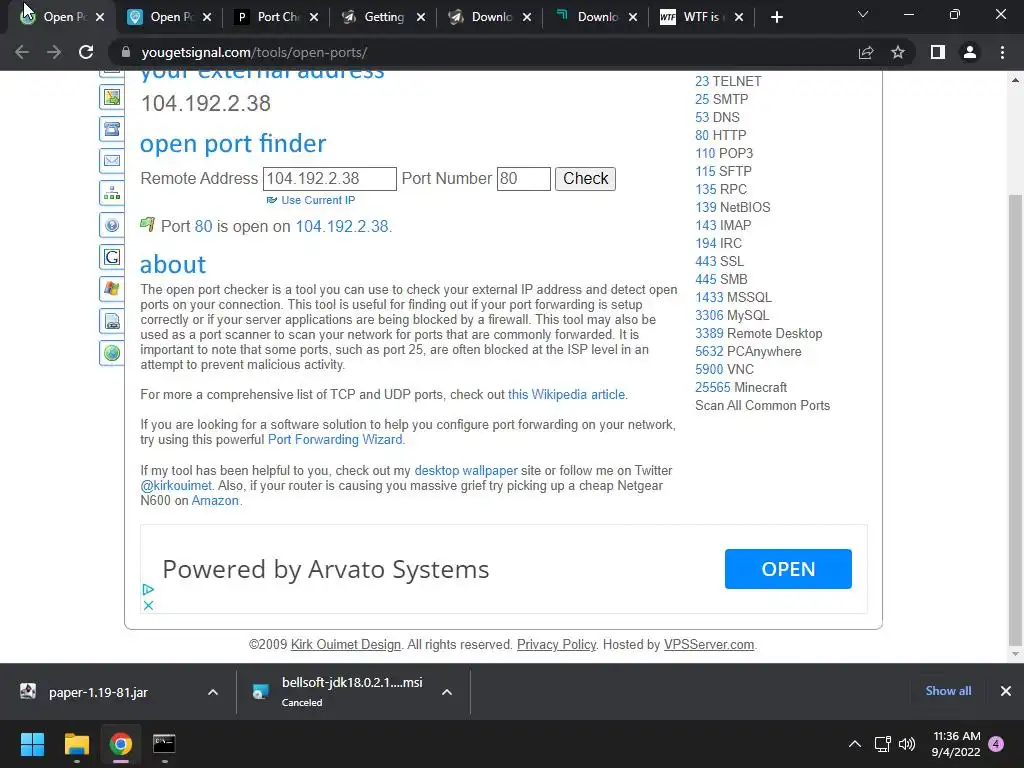Click the Chrome taskbar icon

(121, 744)
